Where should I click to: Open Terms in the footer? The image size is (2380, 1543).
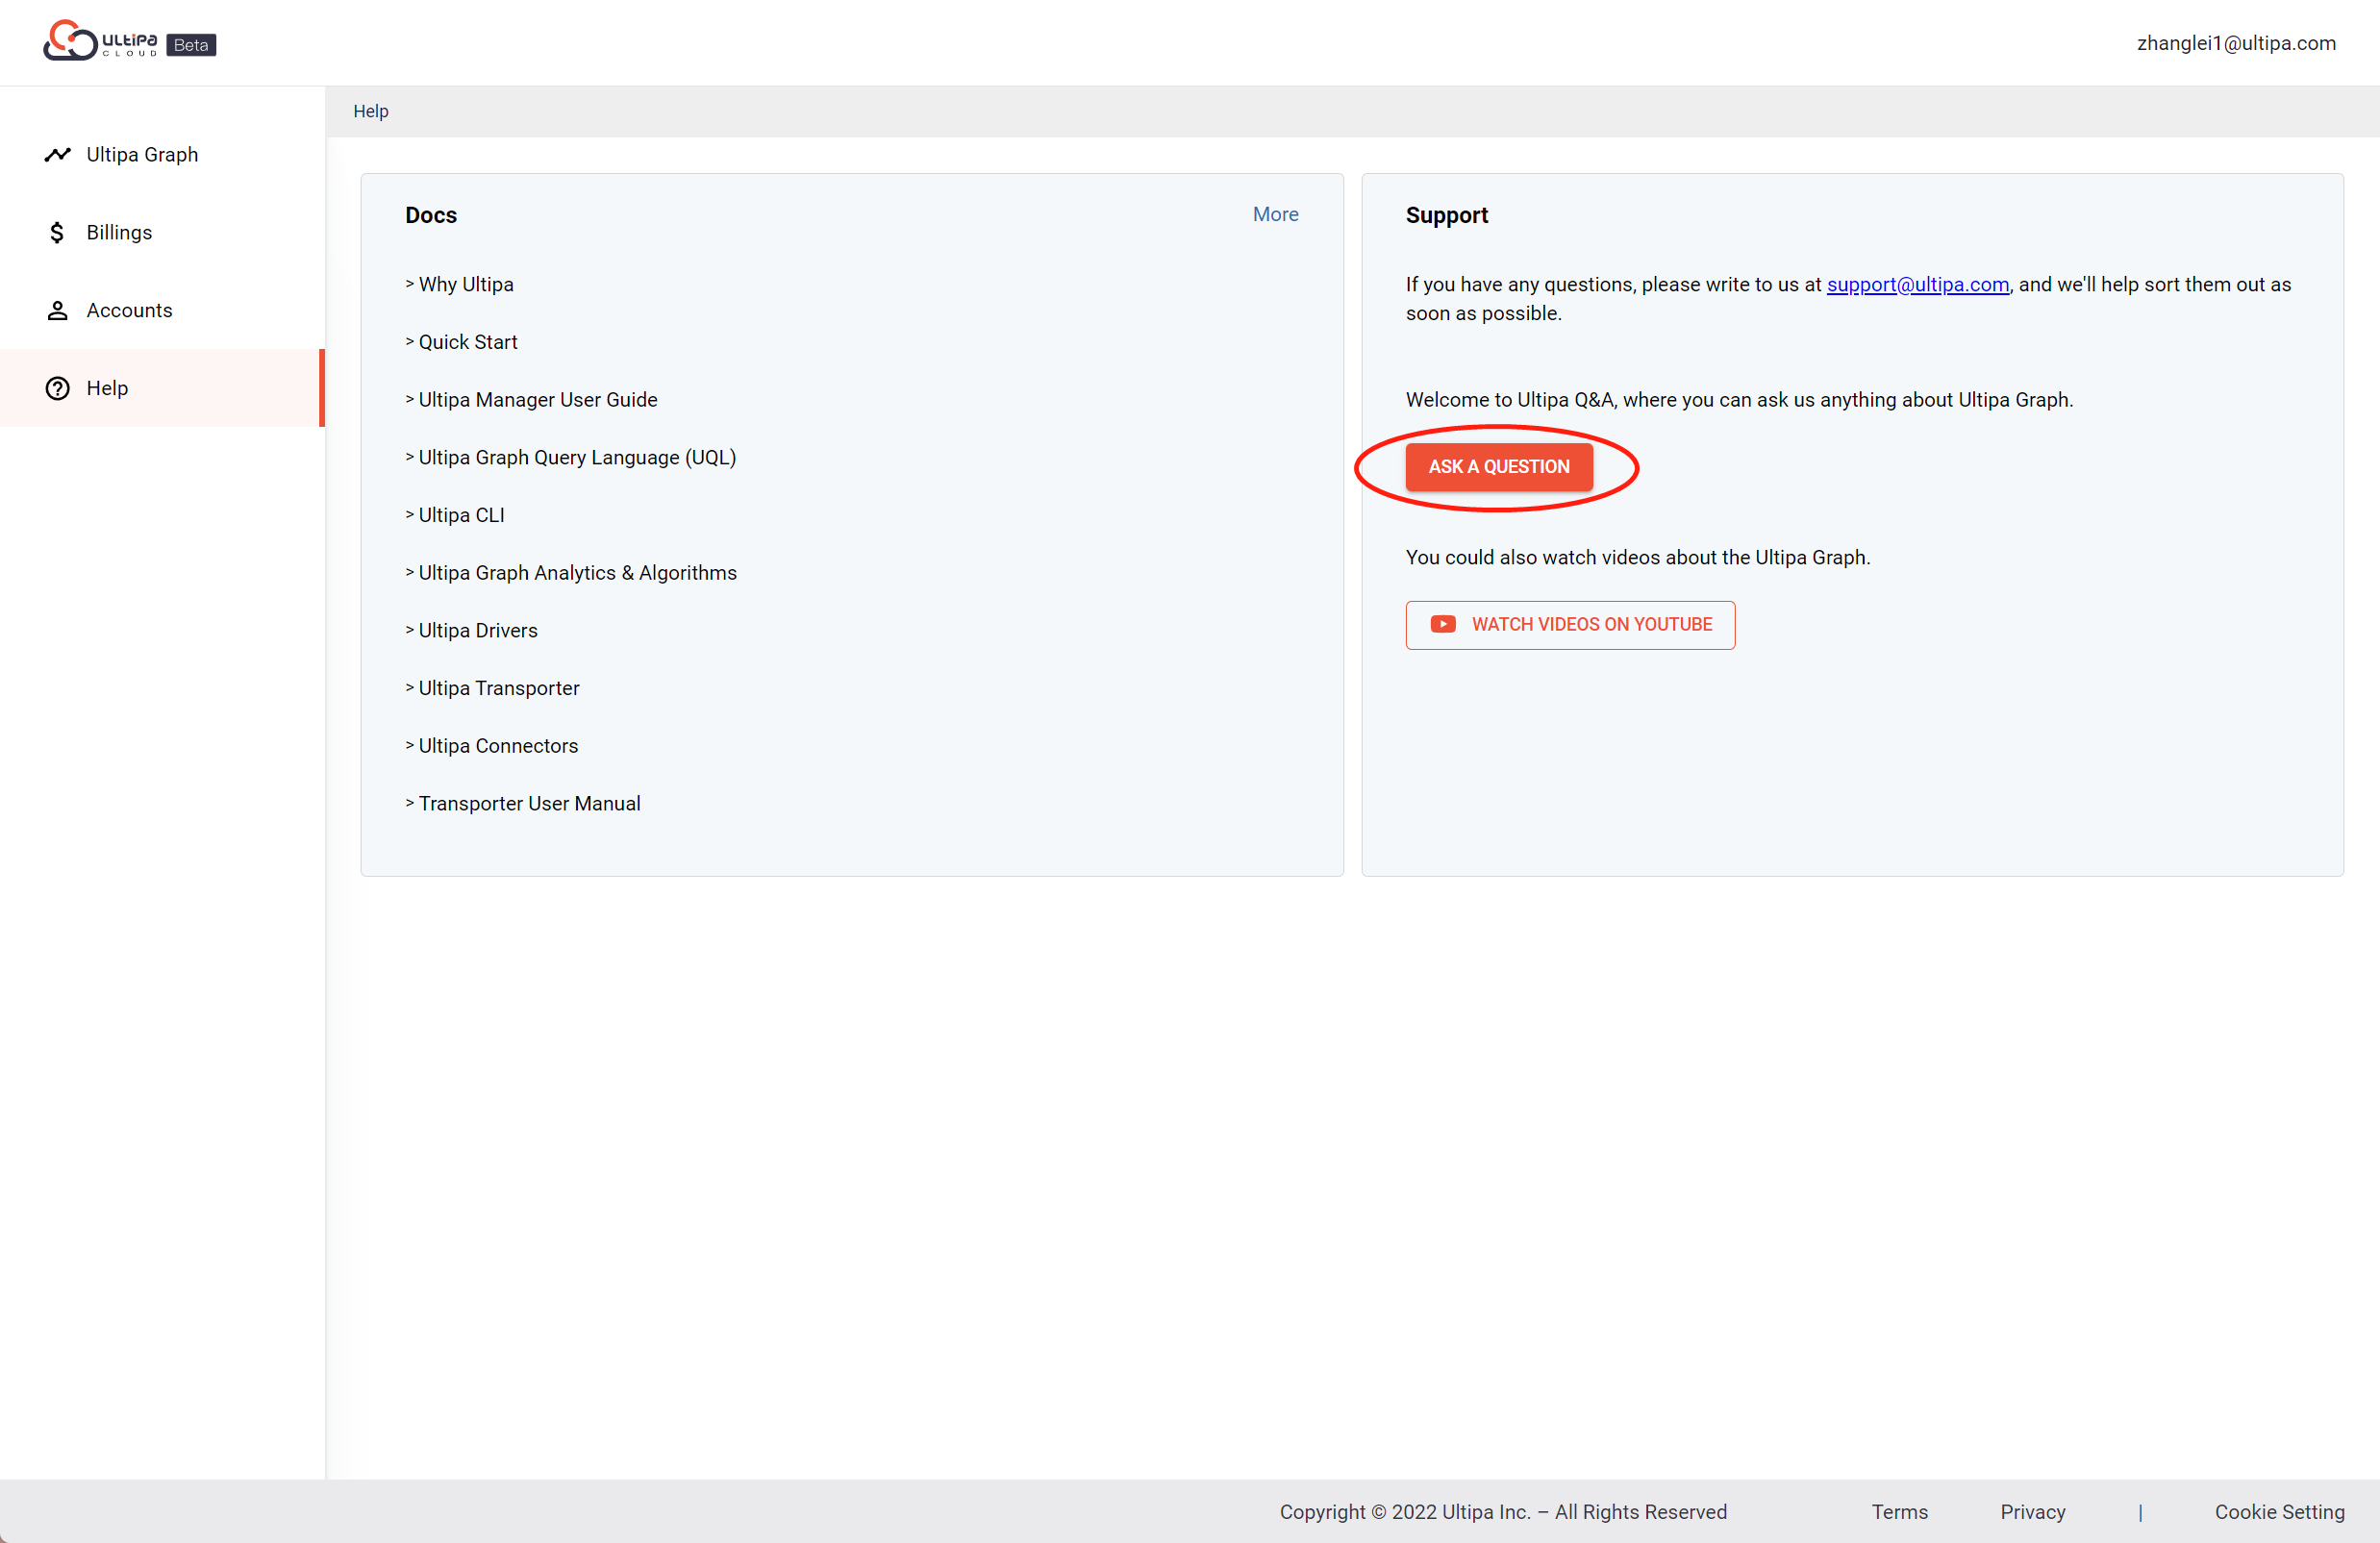click(1899, 1512)
